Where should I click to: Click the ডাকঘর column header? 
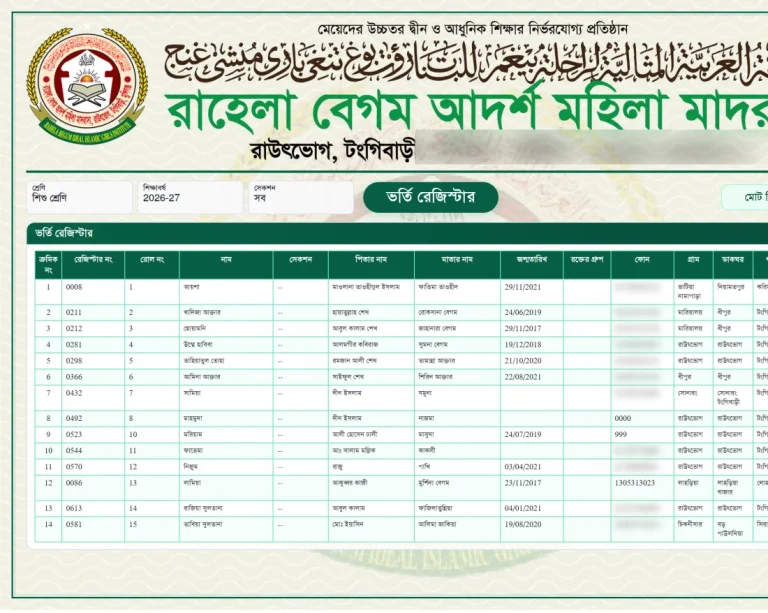tap(733, 264)
